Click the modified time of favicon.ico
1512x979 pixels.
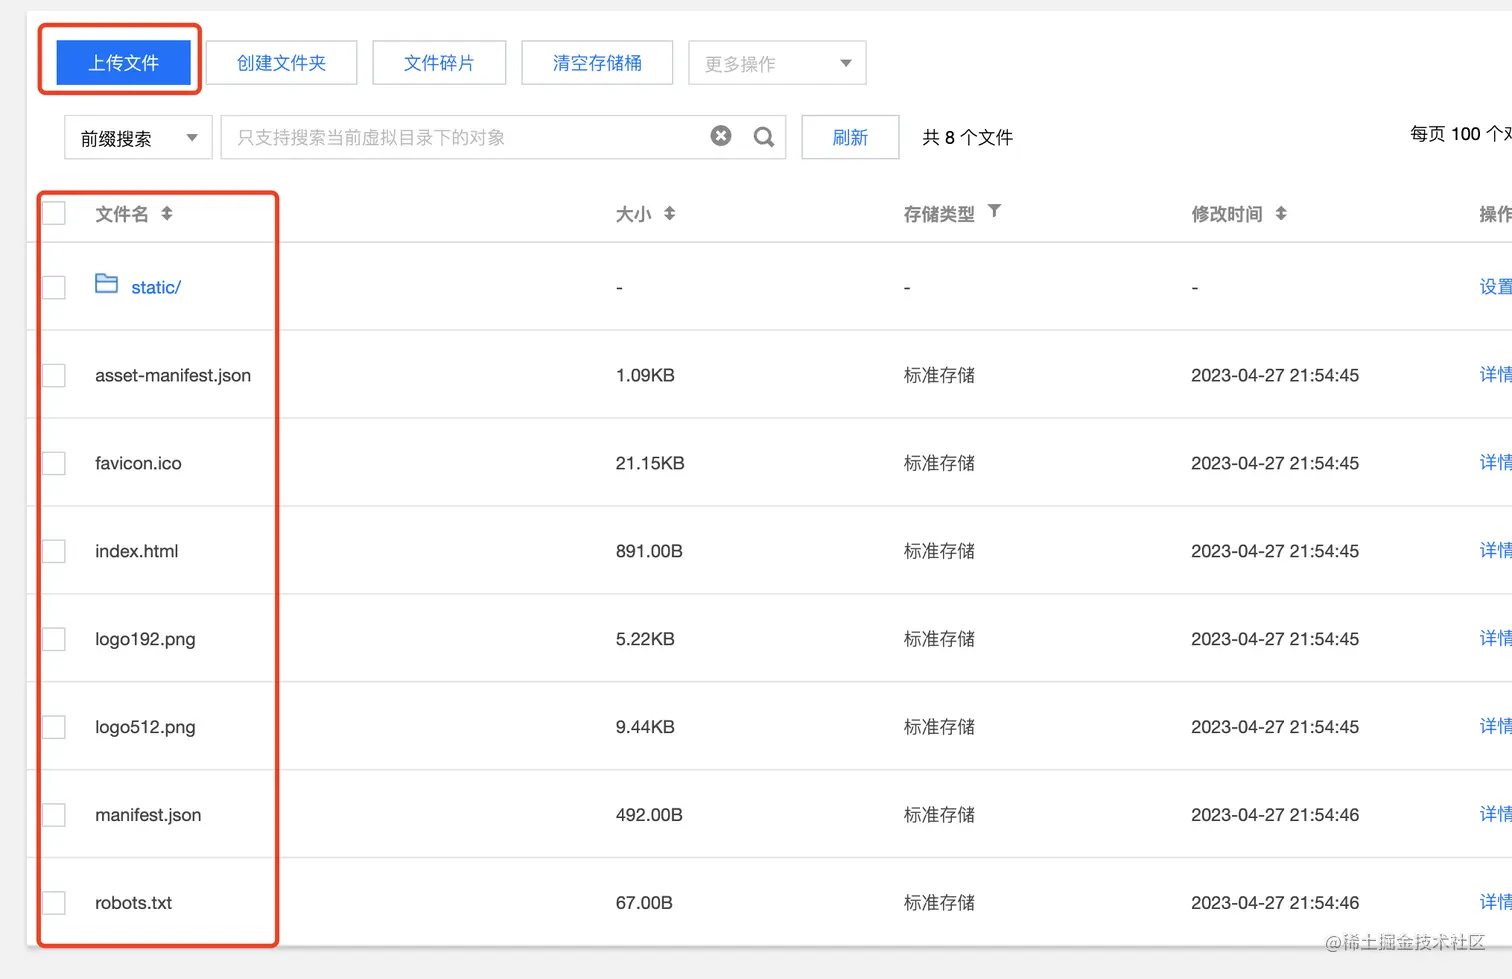point(1275,463)
